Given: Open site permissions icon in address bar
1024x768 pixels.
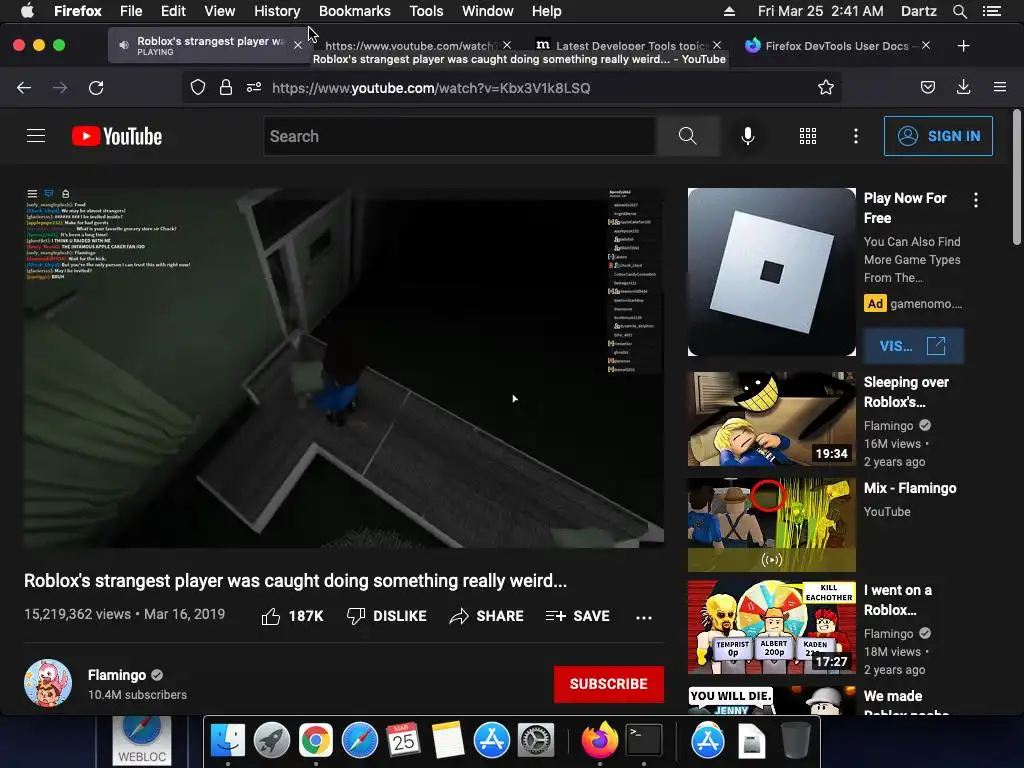Looking at the screenshot, I should 254,88.
